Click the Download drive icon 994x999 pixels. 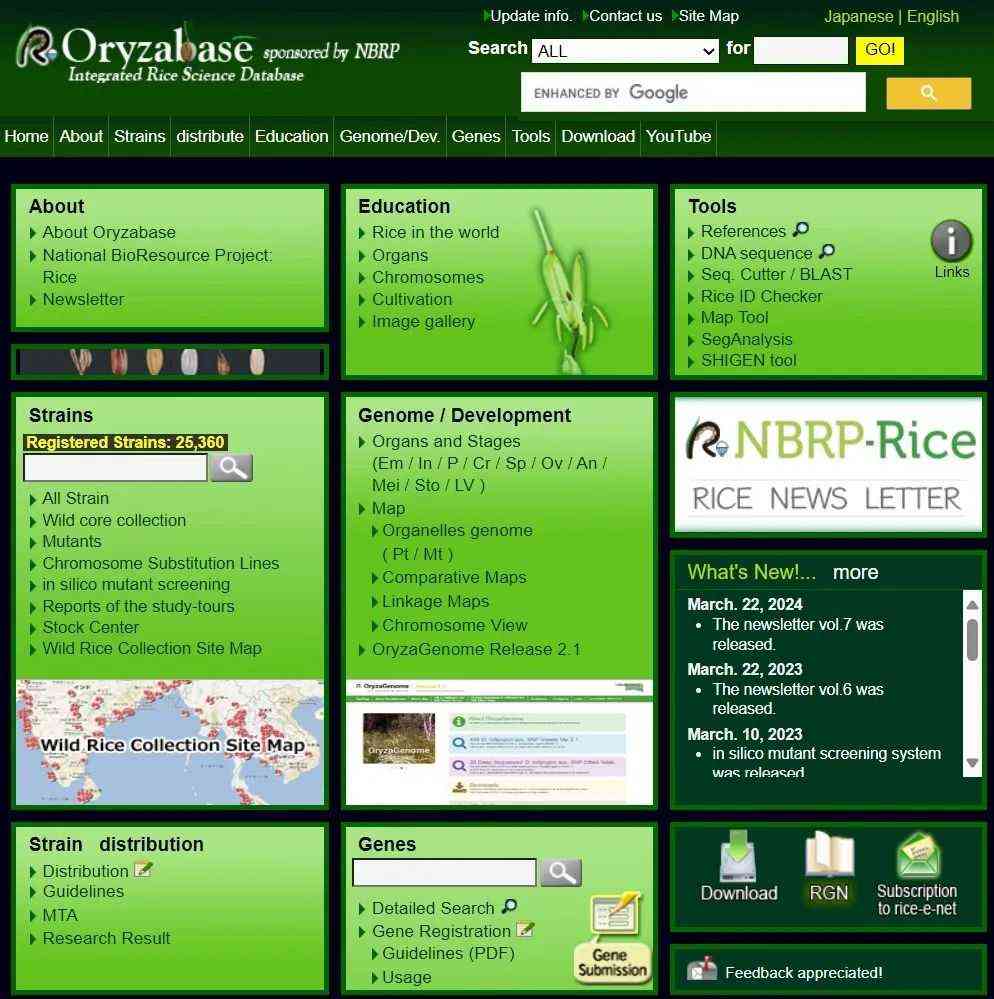(738, 856)
